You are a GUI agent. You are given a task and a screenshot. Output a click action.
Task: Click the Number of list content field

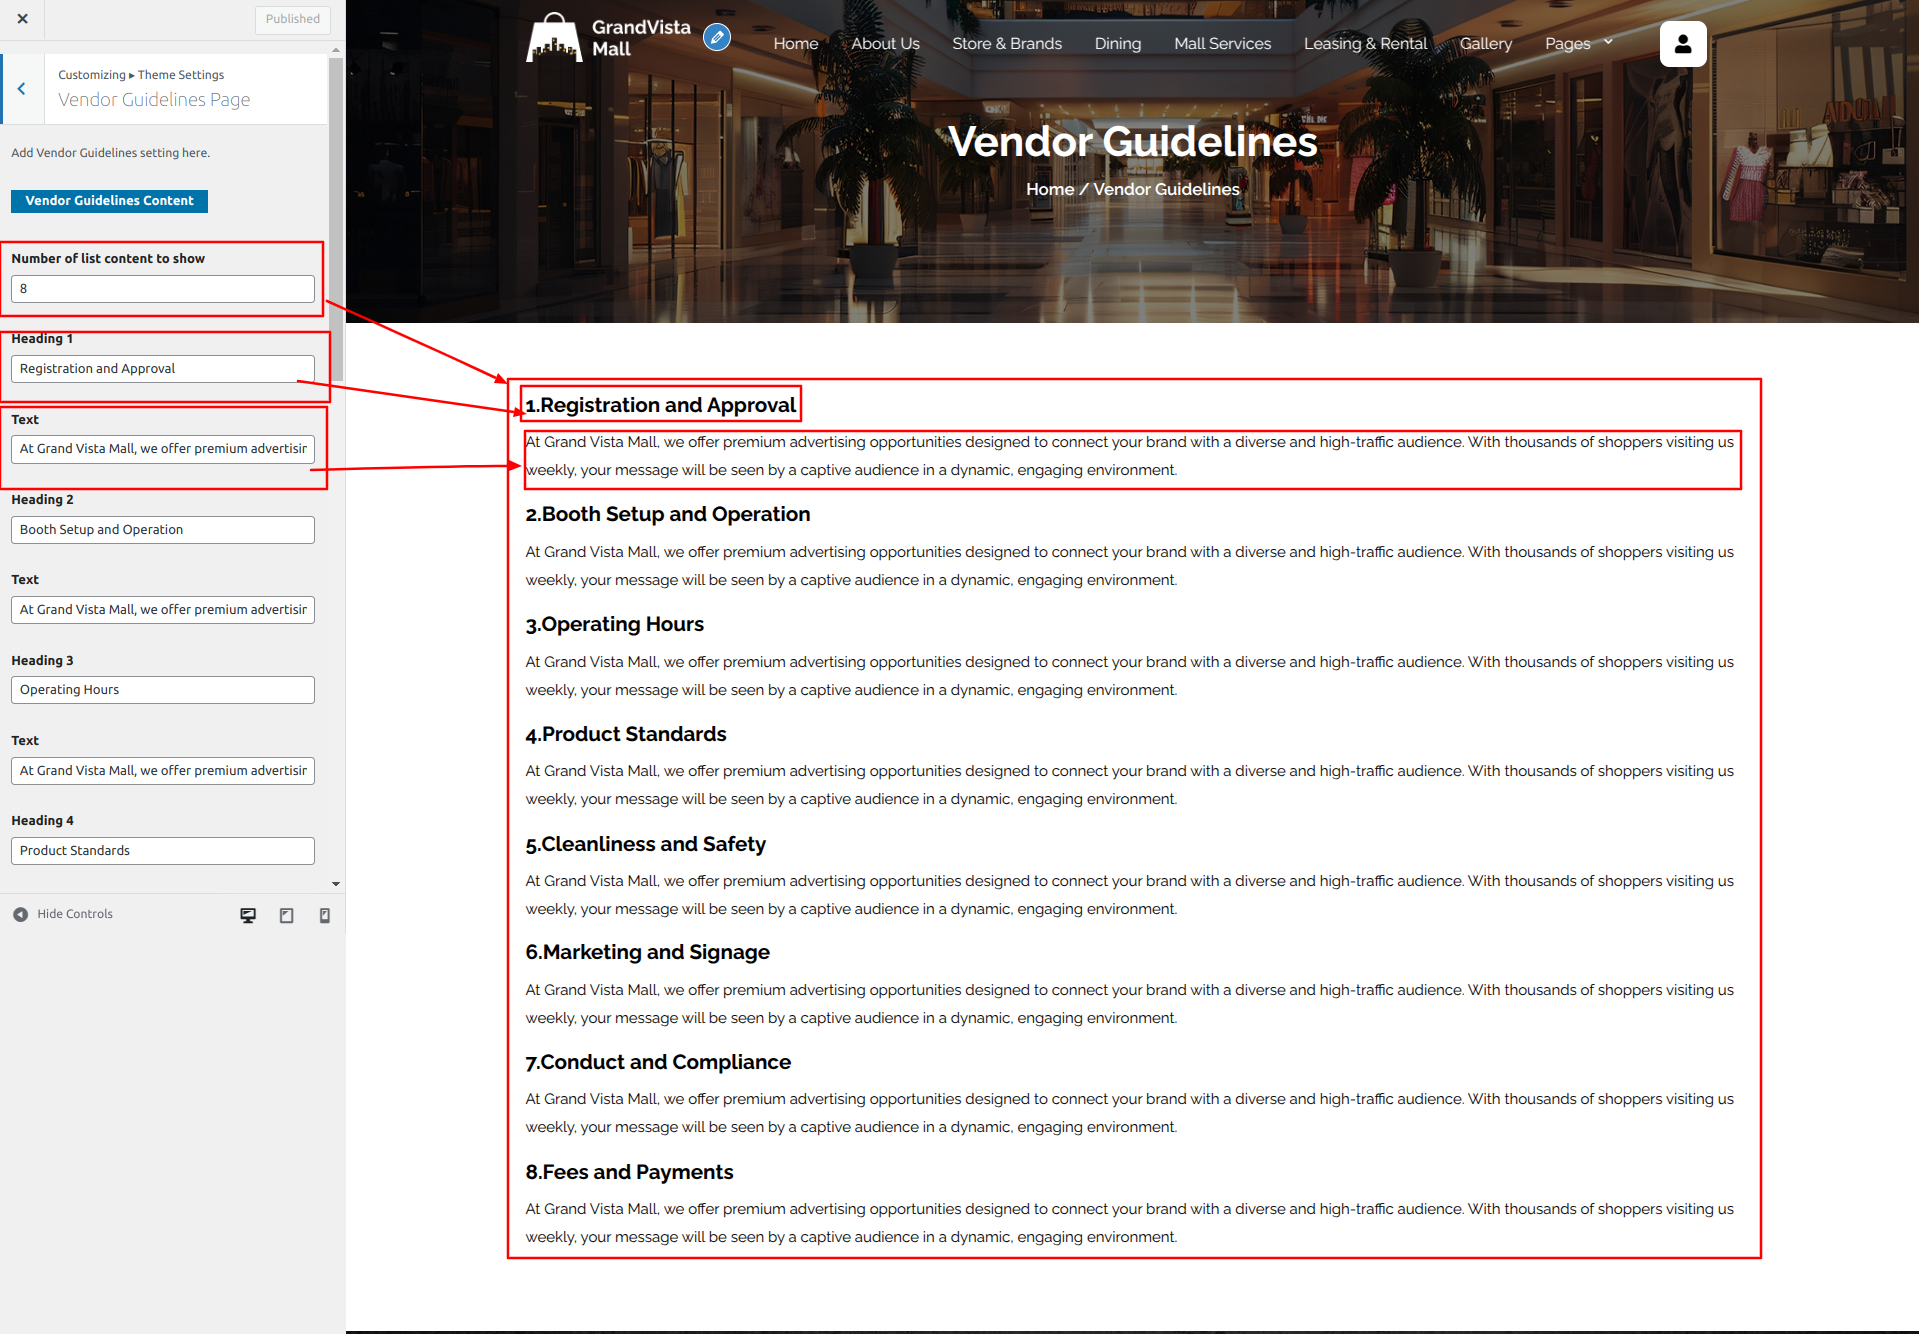click(162, 289)
